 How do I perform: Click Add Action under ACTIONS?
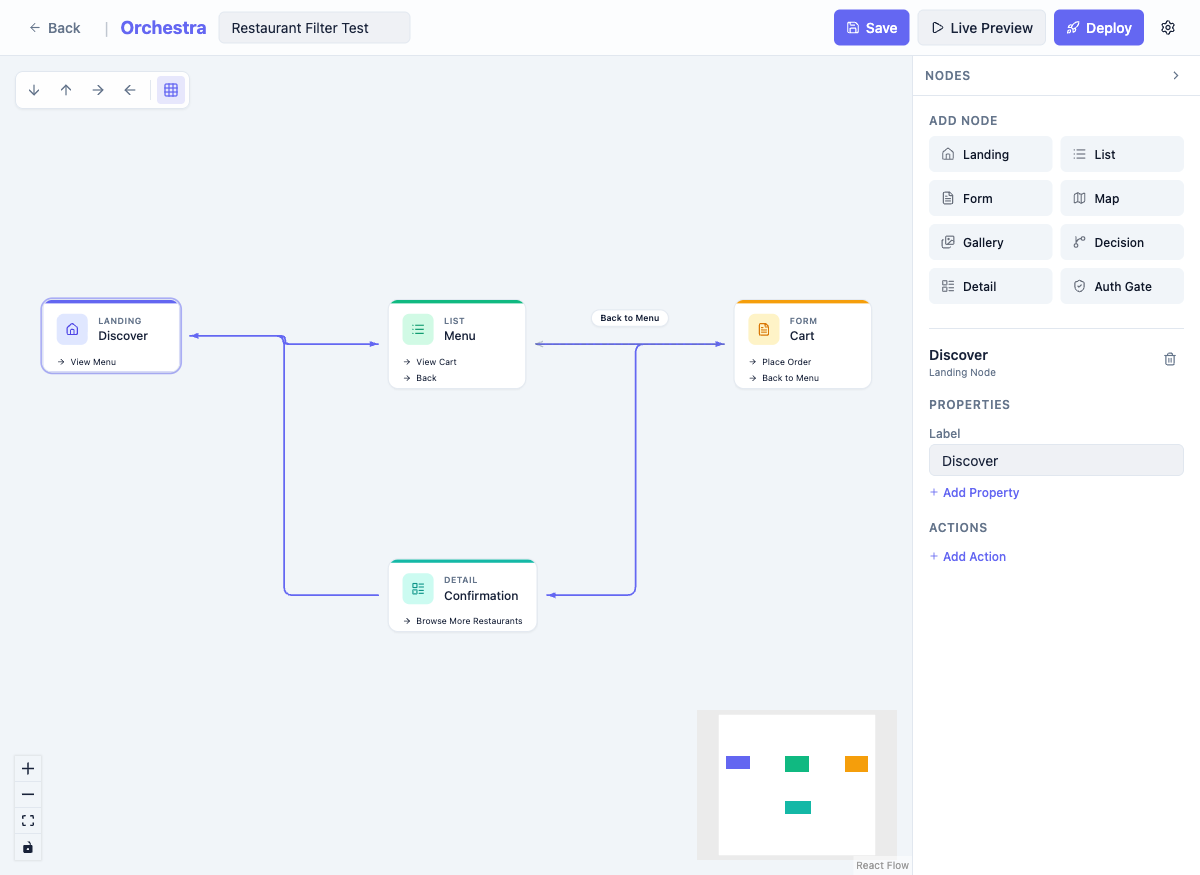(967, 556)
